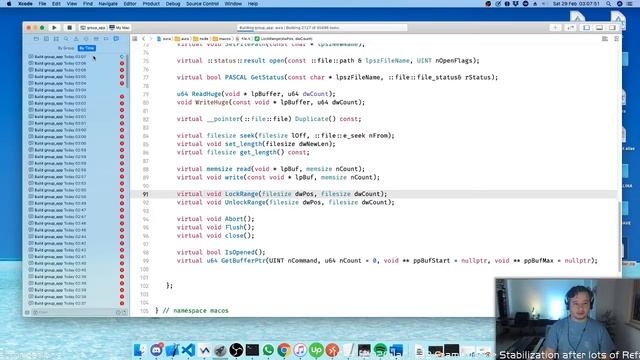Open OBS from the Dock
The image size is (640, 360).
[236, 350]
